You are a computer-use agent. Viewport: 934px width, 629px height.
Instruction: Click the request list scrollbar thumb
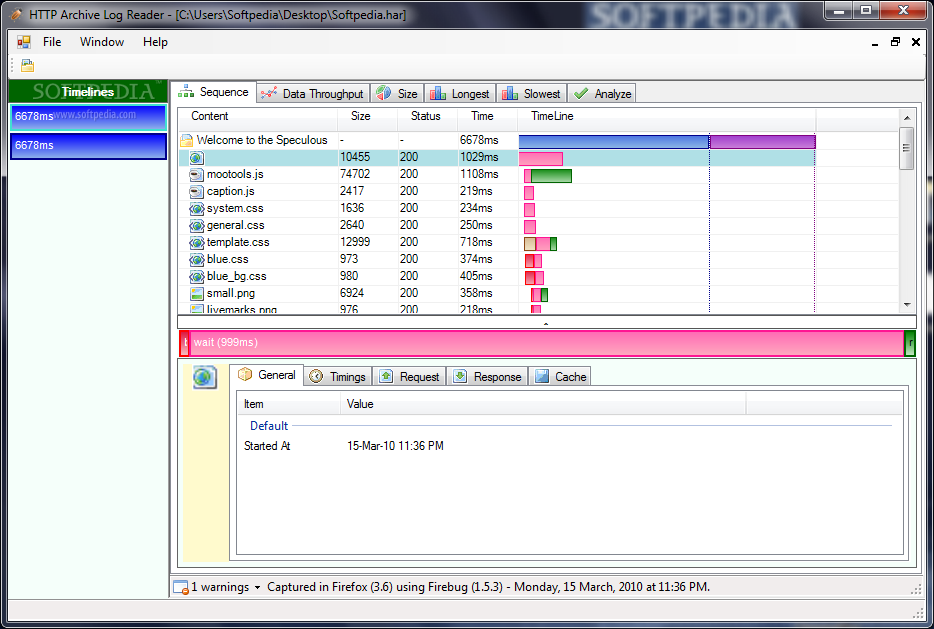907,148
